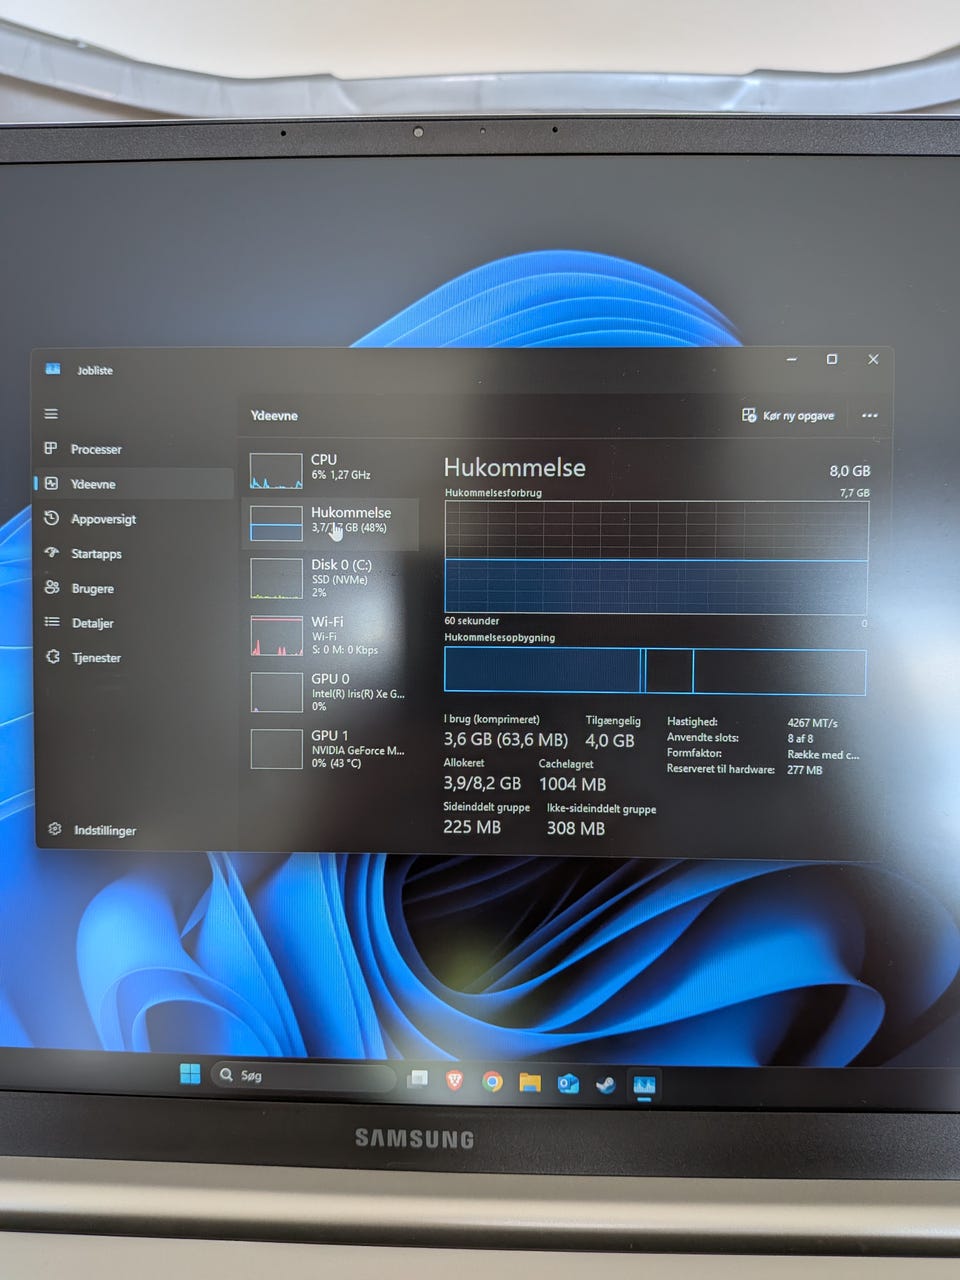Select the CPU performance graph entry
Viewport: 960px width, 1280px height.
click(330, 469)
